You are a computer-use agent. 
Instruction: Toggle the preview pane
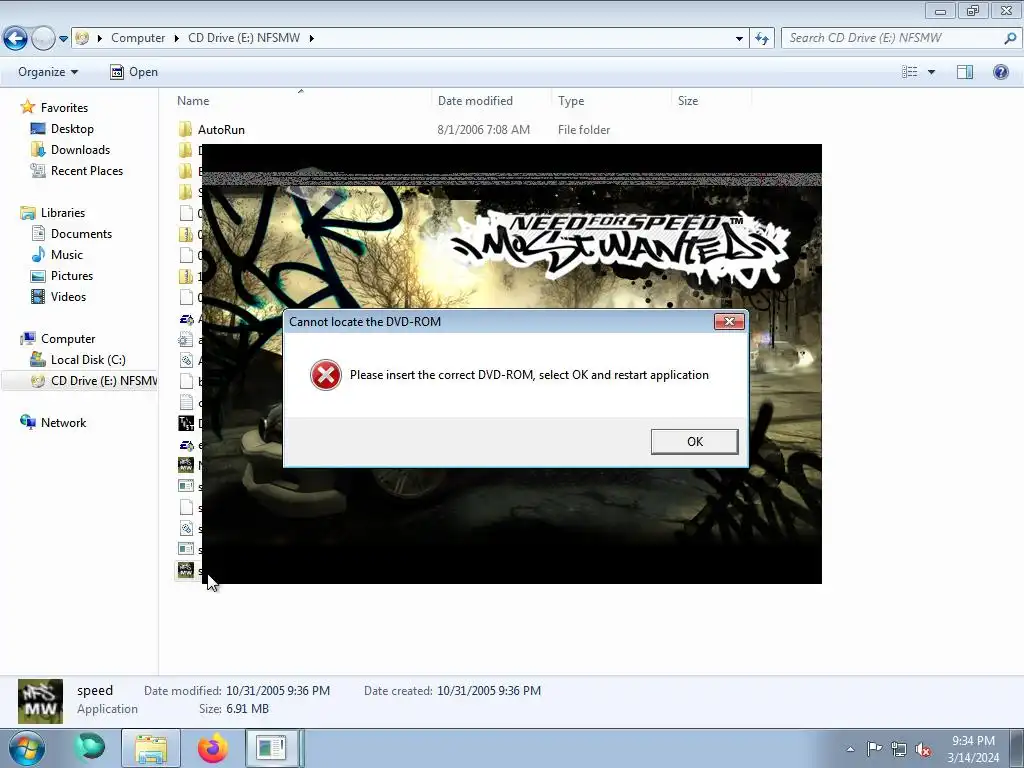965,72
